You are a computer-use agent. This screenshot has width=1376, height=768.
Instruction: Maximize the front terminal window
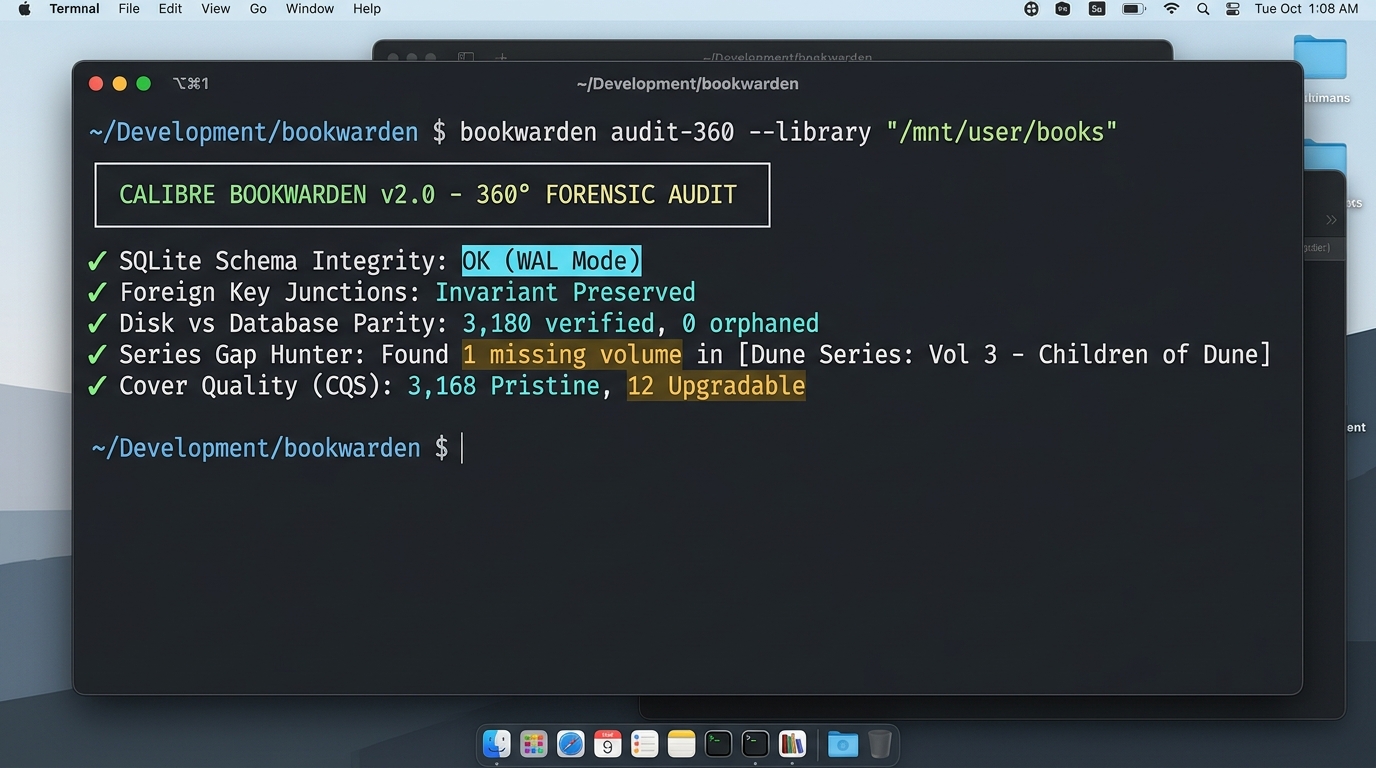[x=143, y=84]
